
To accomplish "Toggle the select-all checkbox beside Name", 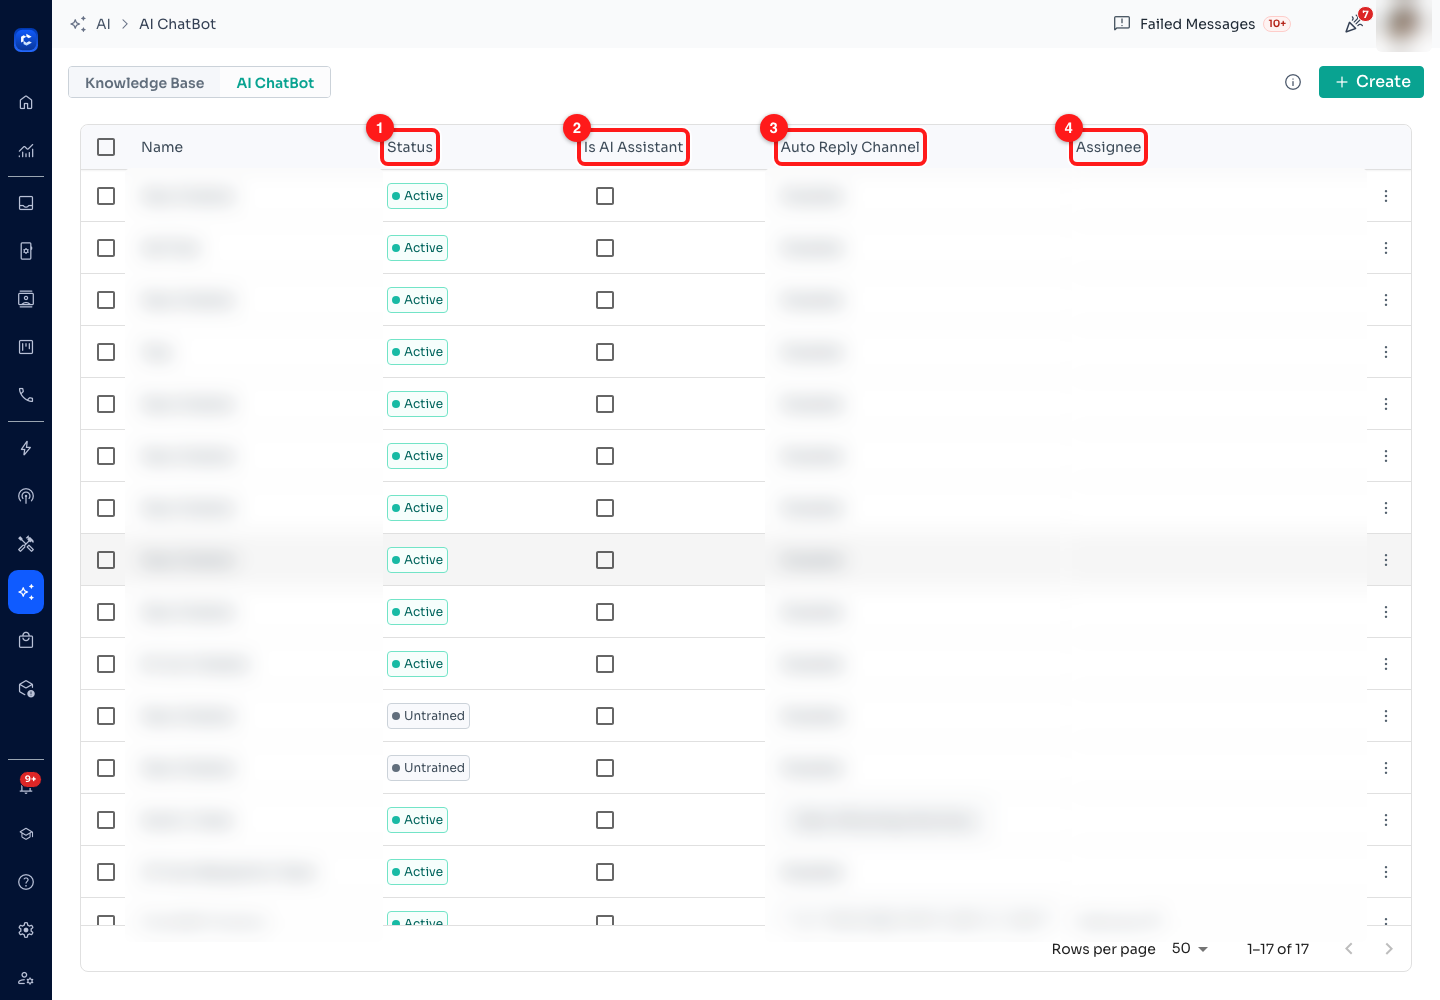I will pyautogui.click(x=106, y=147).
